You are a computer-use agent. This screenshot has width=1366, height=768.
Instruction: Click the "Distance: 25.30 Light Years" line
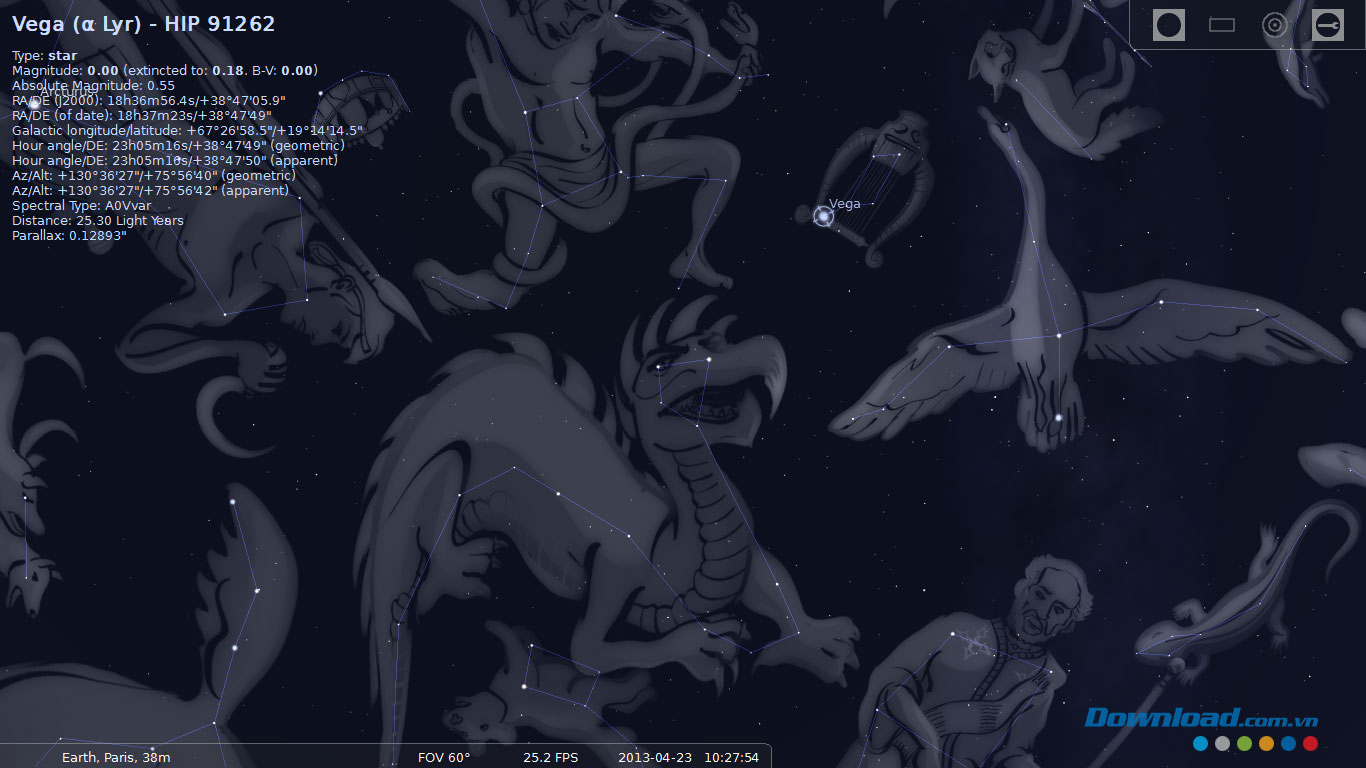(x=98, y=221)
